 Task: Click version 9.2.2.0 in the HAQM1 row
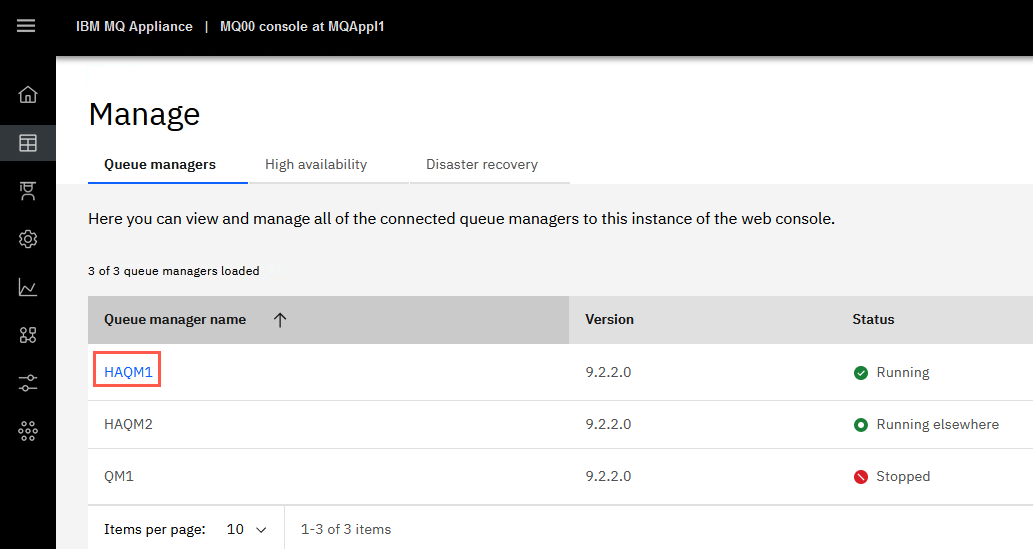click(x=608, y=372)
